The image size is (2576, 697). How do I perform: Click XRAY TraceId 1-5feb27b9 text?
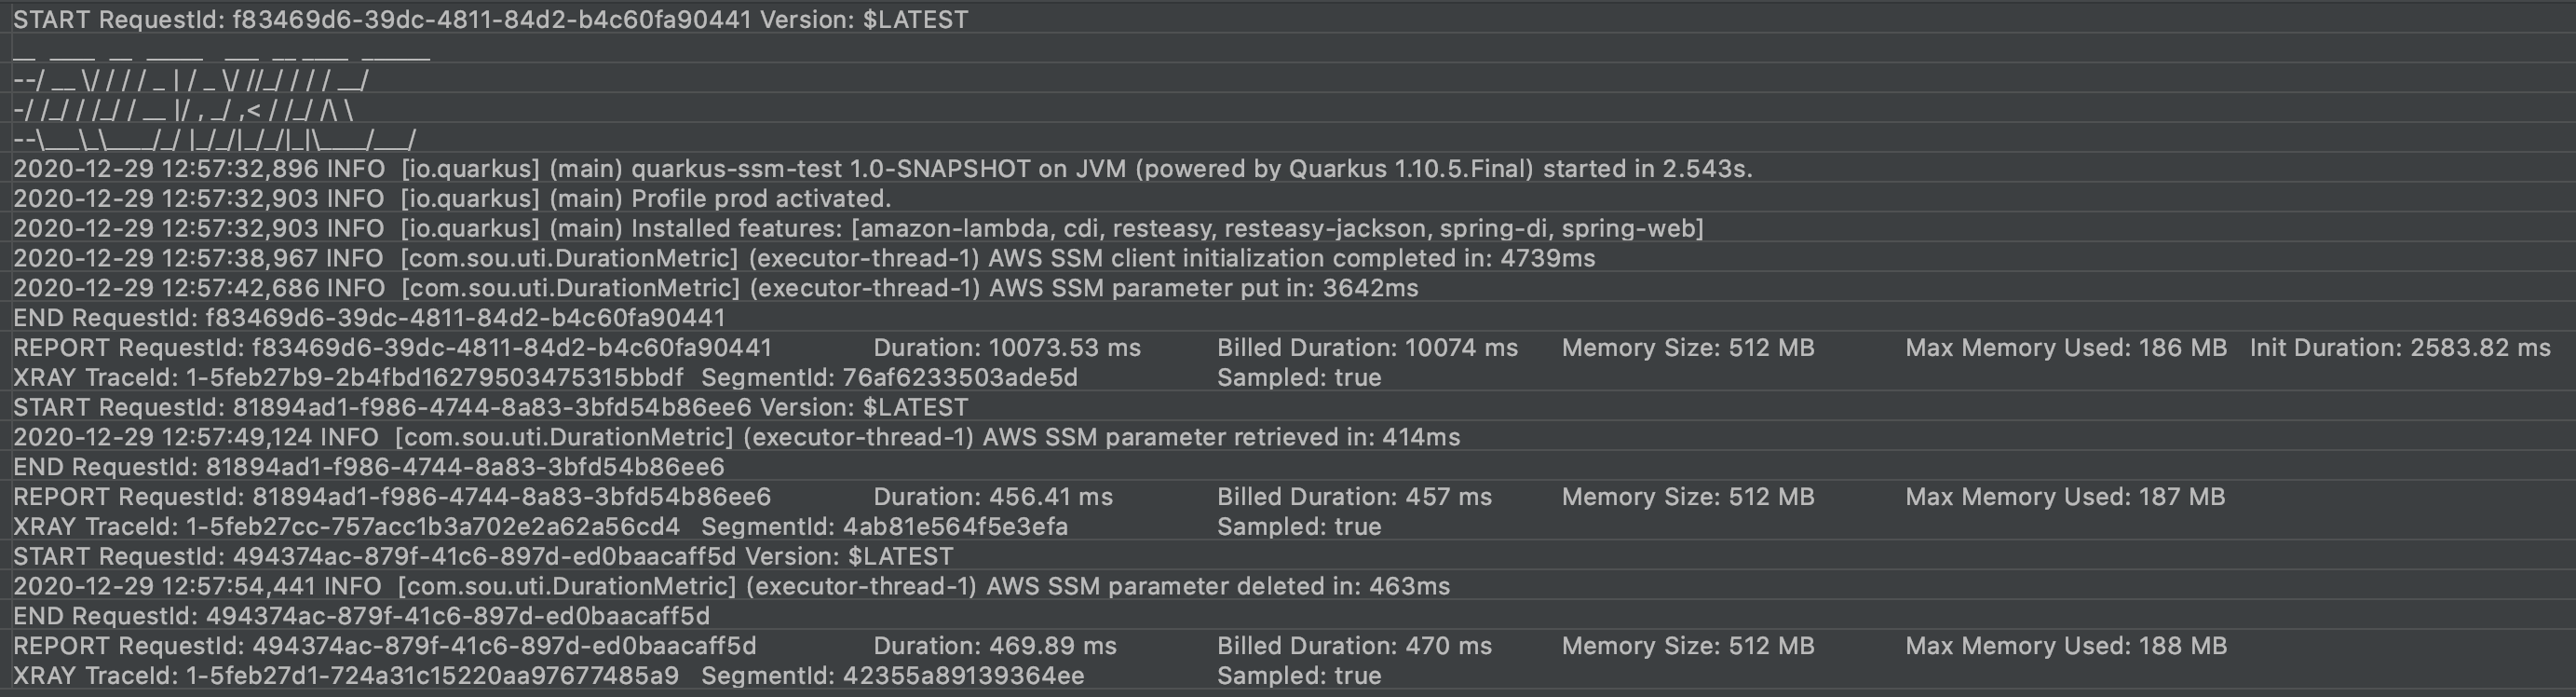tap(348, 378)
